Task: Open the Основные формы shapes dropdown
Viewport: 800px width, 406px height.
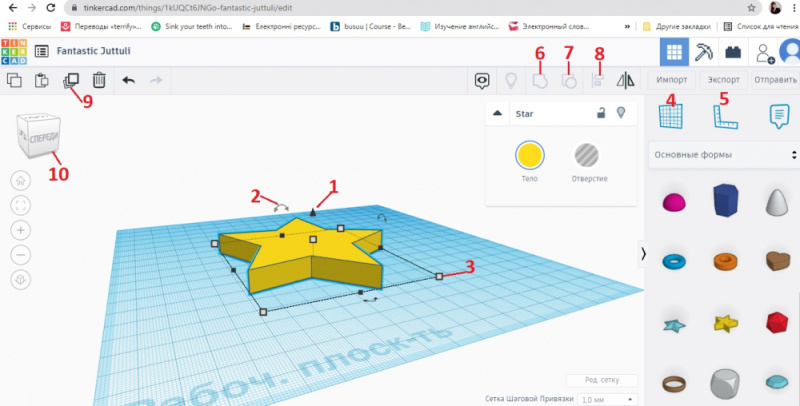Action: [724, 155]
